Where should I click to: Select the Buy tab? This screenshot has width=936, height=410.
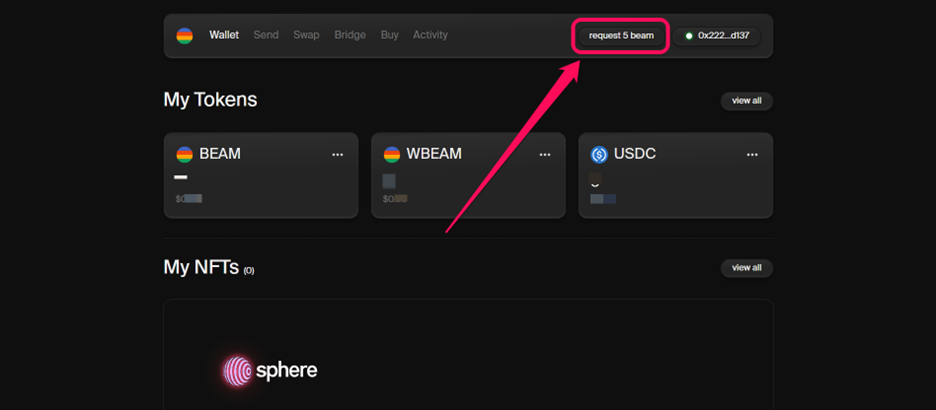pos(390,35)
